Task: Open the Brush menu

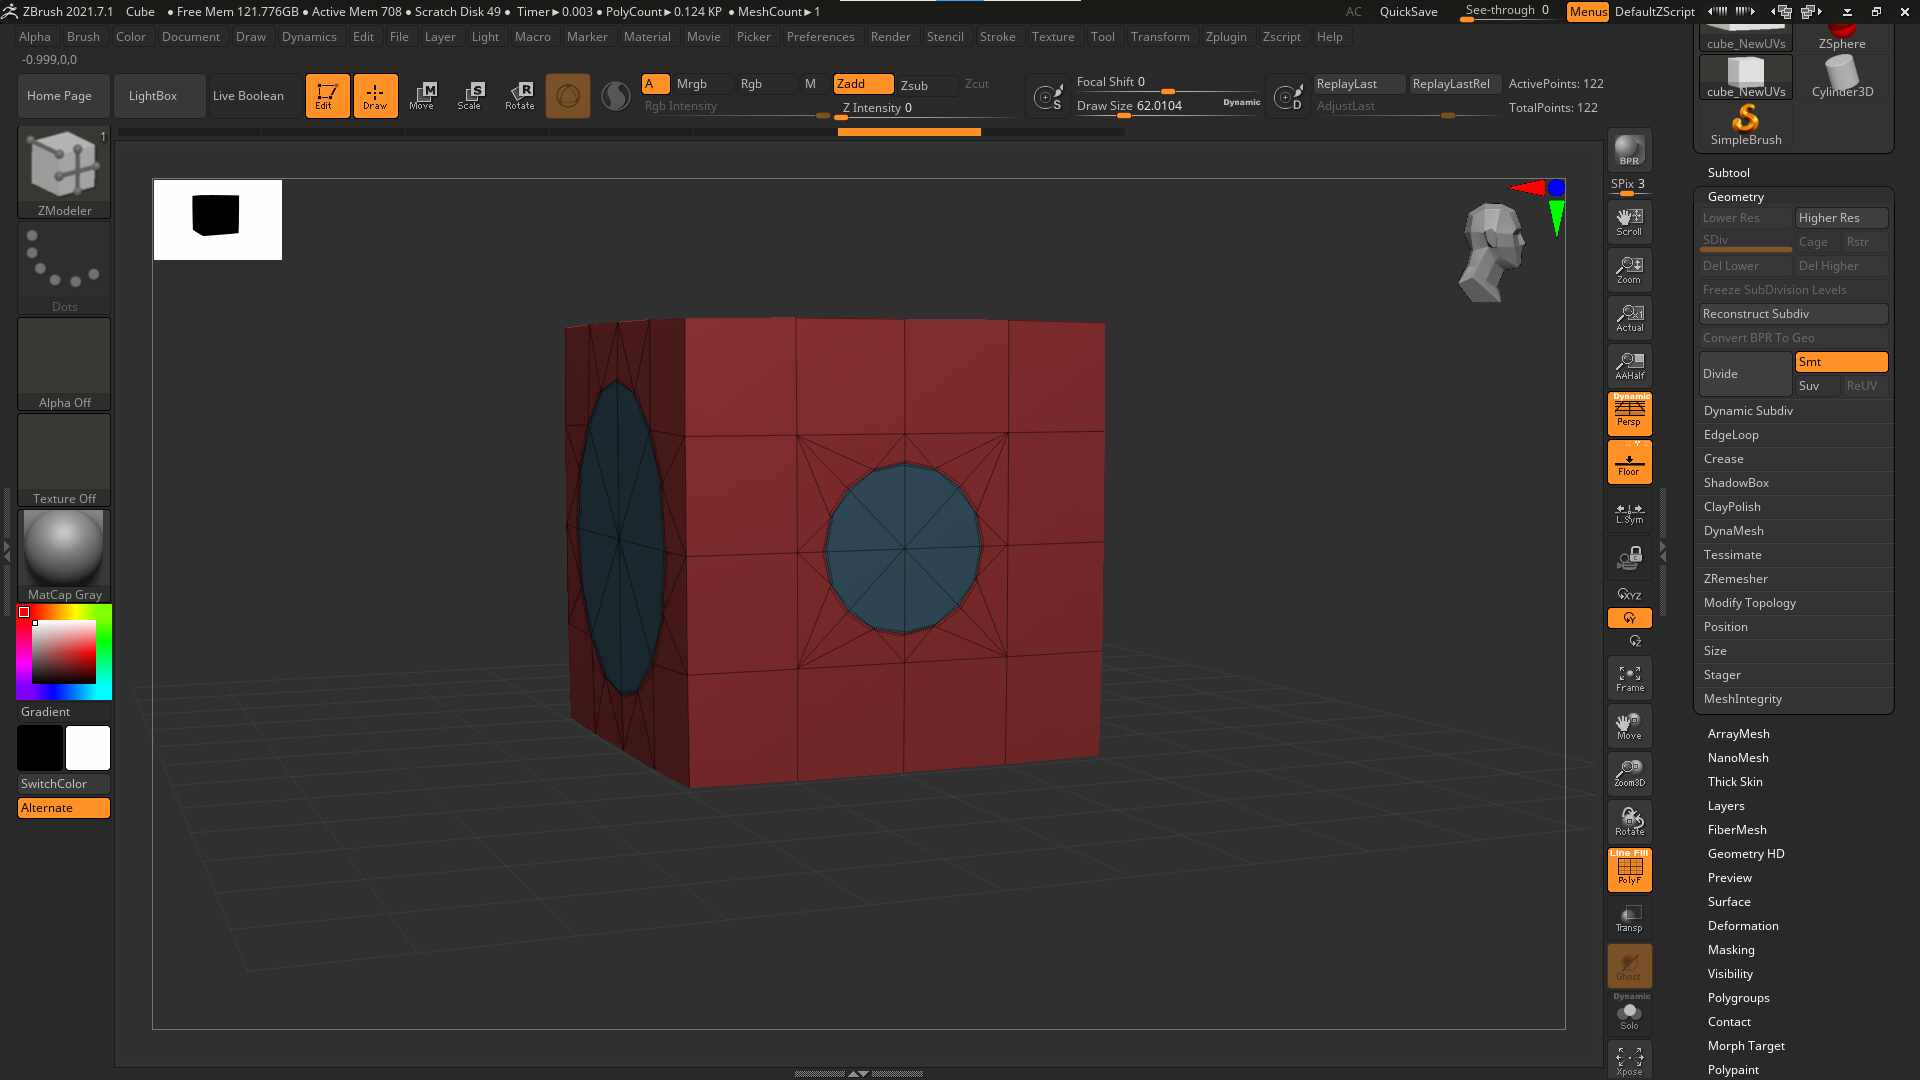Action: coord(83,37)
